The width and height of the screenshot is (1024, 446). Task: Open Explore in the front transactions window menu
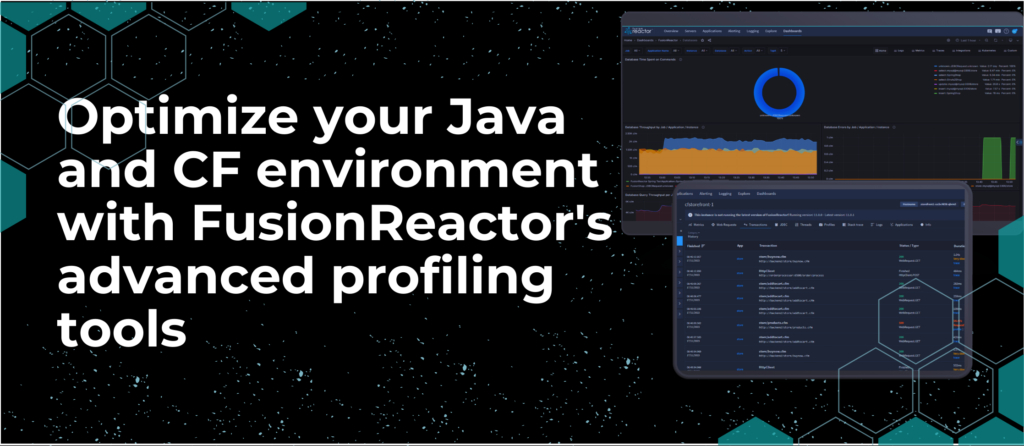click(x=744, y=193)
